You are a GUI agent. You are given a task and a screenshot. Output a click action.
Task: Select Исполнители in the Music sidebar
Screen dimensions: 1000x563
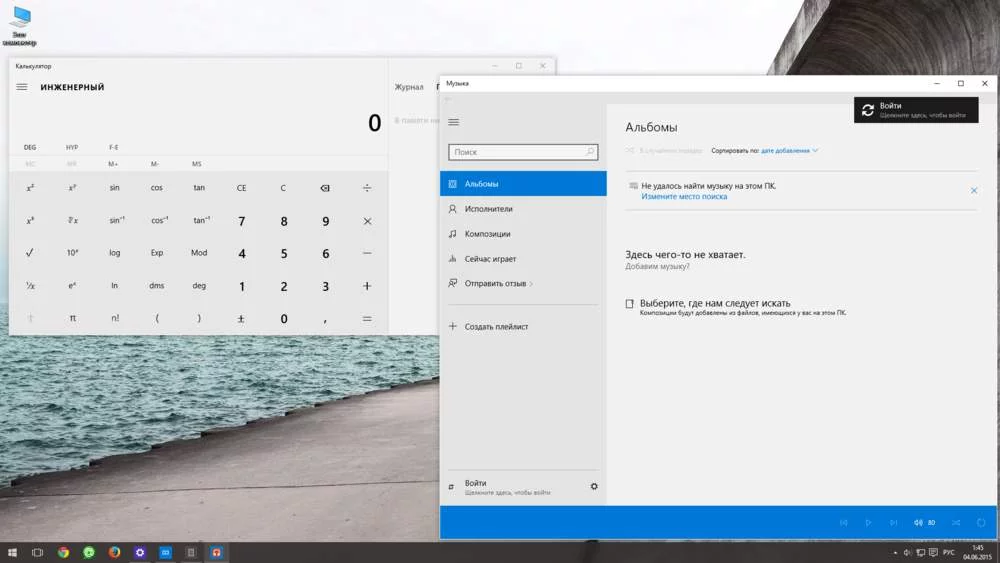point(488,209)
